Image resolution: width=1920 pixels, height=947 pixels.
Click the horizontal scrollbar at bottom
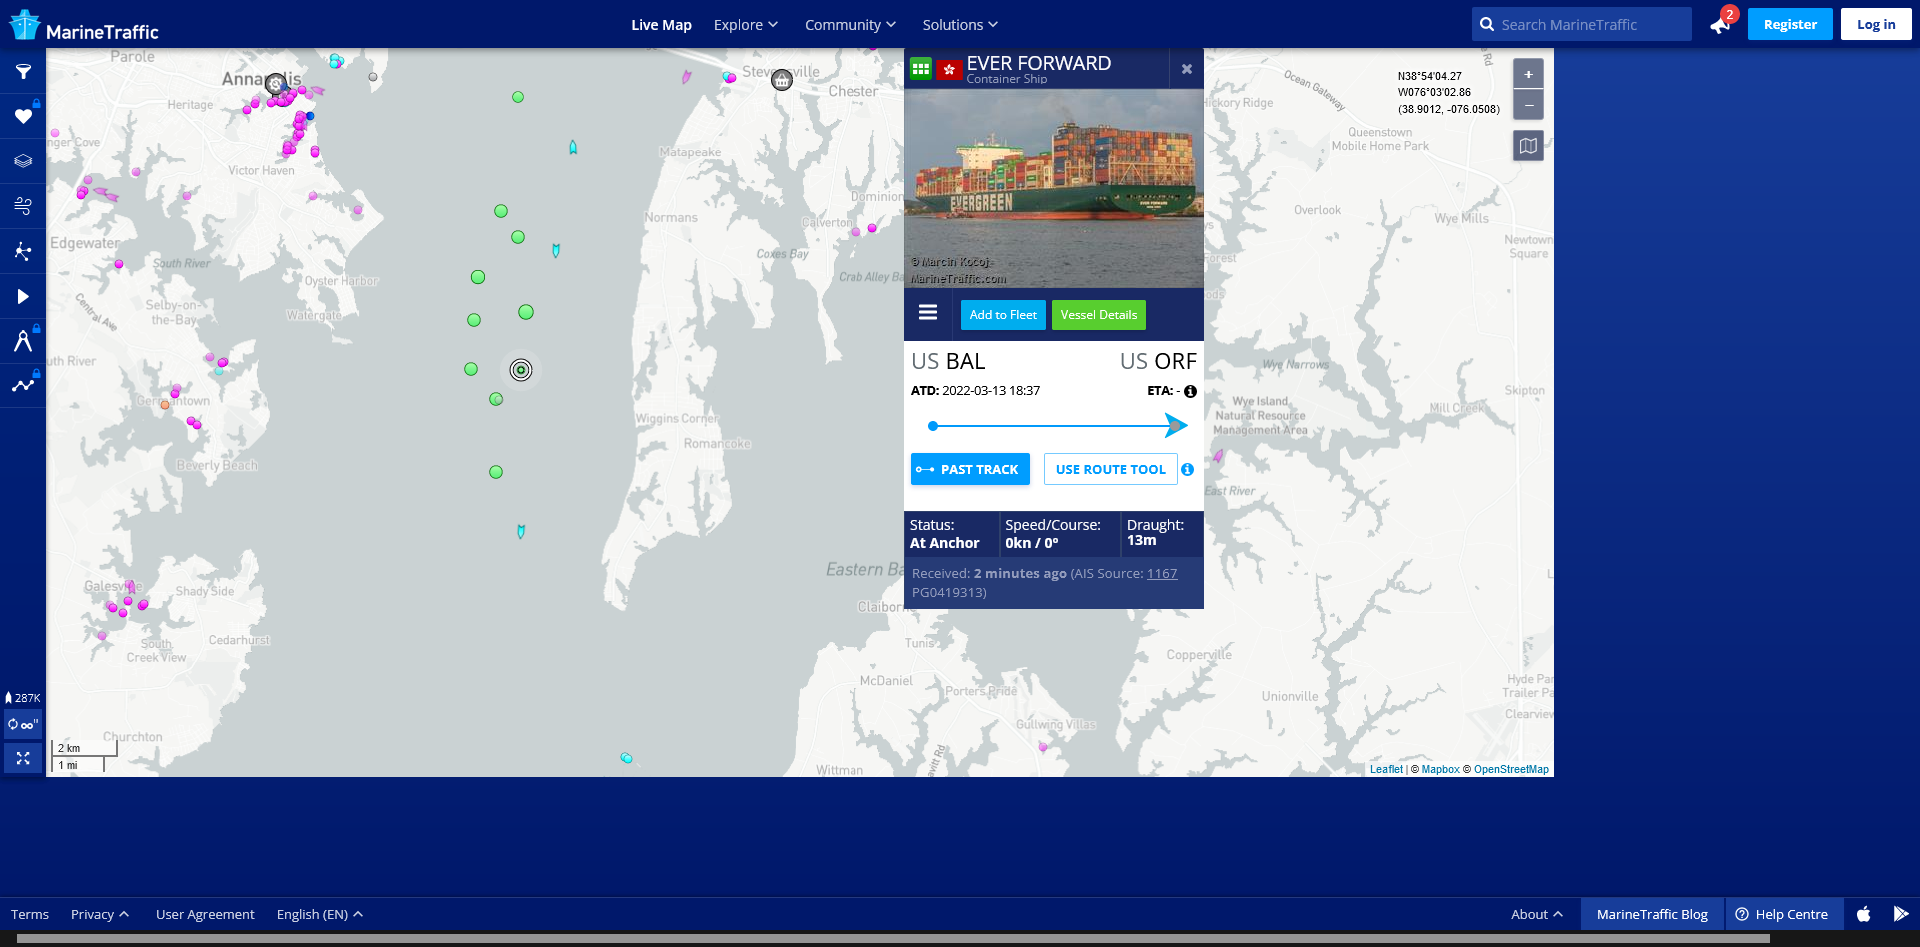(x=893, y=939)
